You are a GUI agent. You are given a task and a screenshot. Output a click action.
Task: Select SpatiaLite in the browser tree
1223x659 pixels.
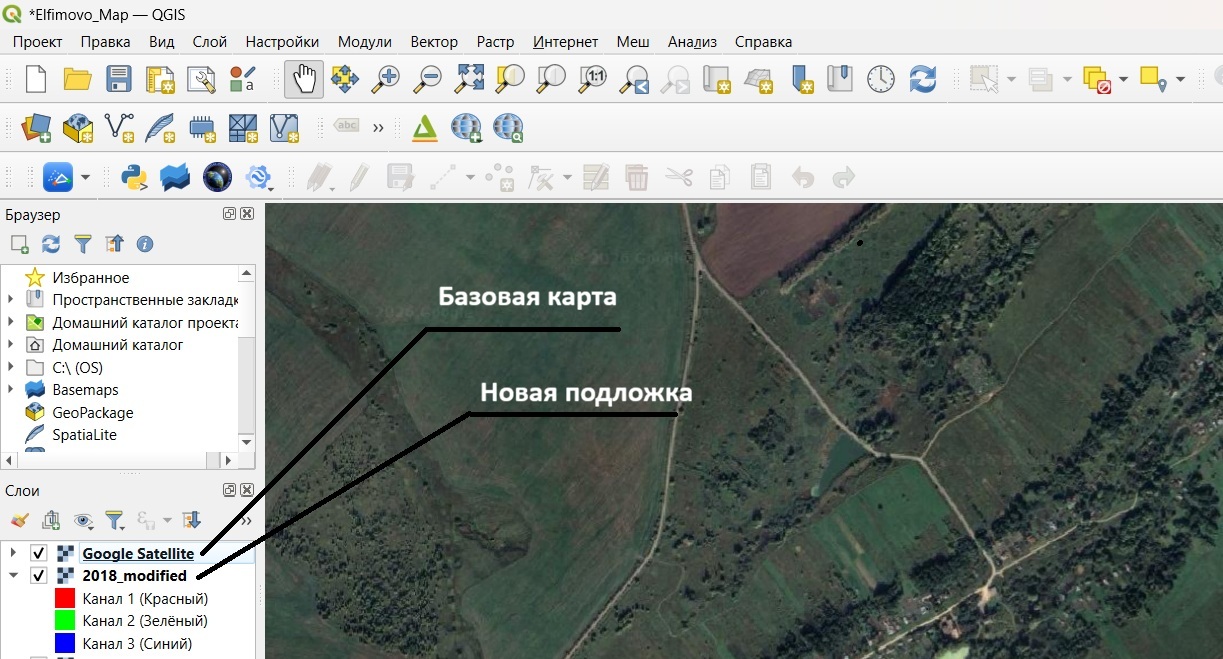coord(85,435)
